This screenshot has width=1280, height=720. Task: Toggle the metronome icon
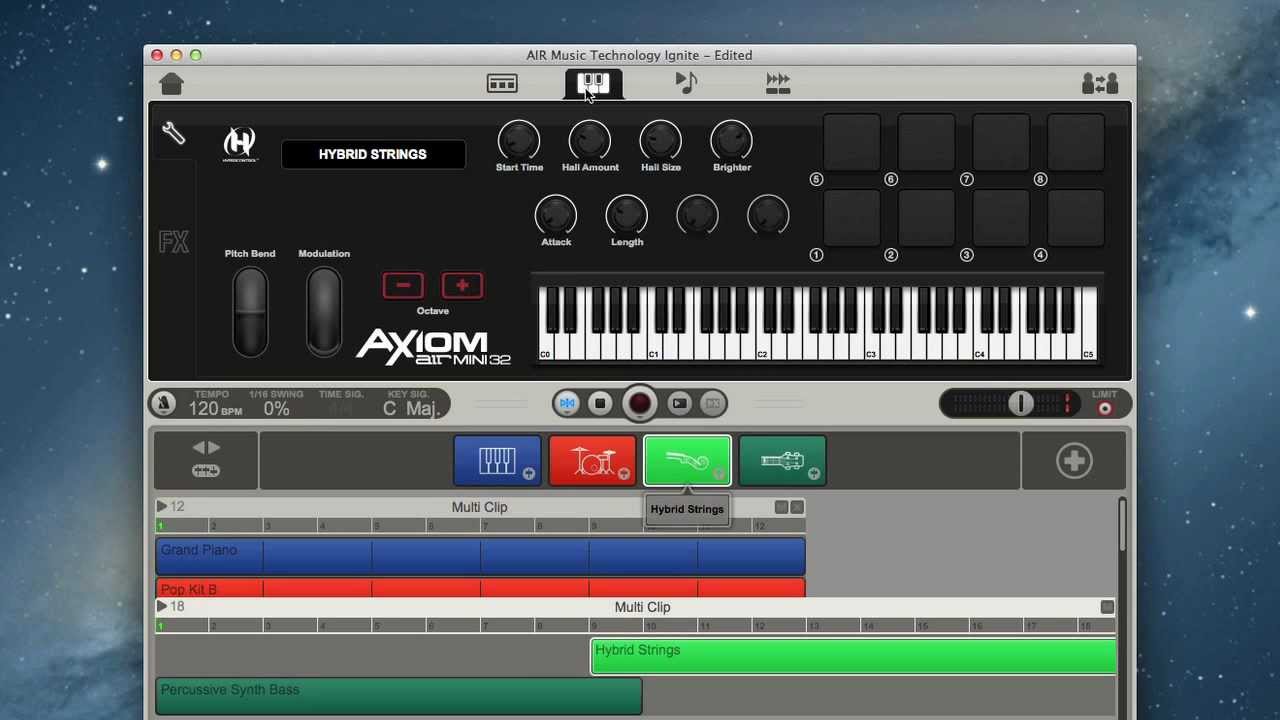pos(164,403)
